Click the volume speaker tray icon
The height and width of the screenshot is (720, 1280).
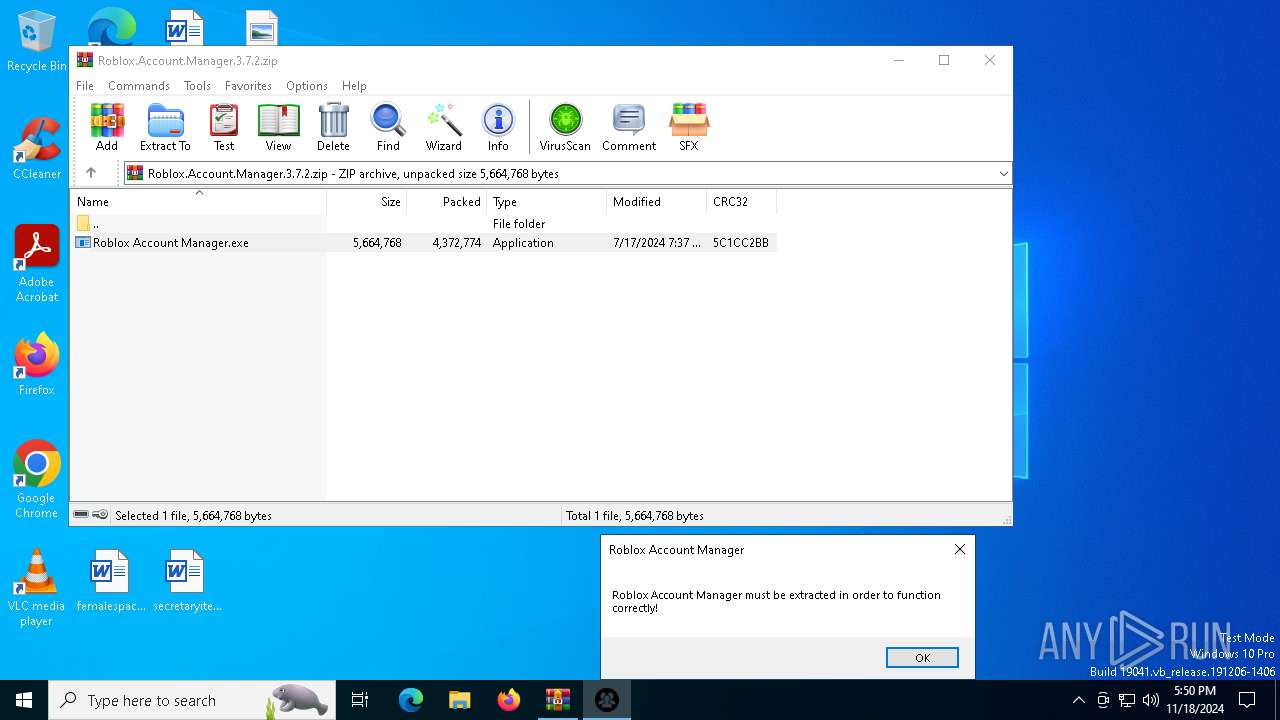pos(1151,700)
